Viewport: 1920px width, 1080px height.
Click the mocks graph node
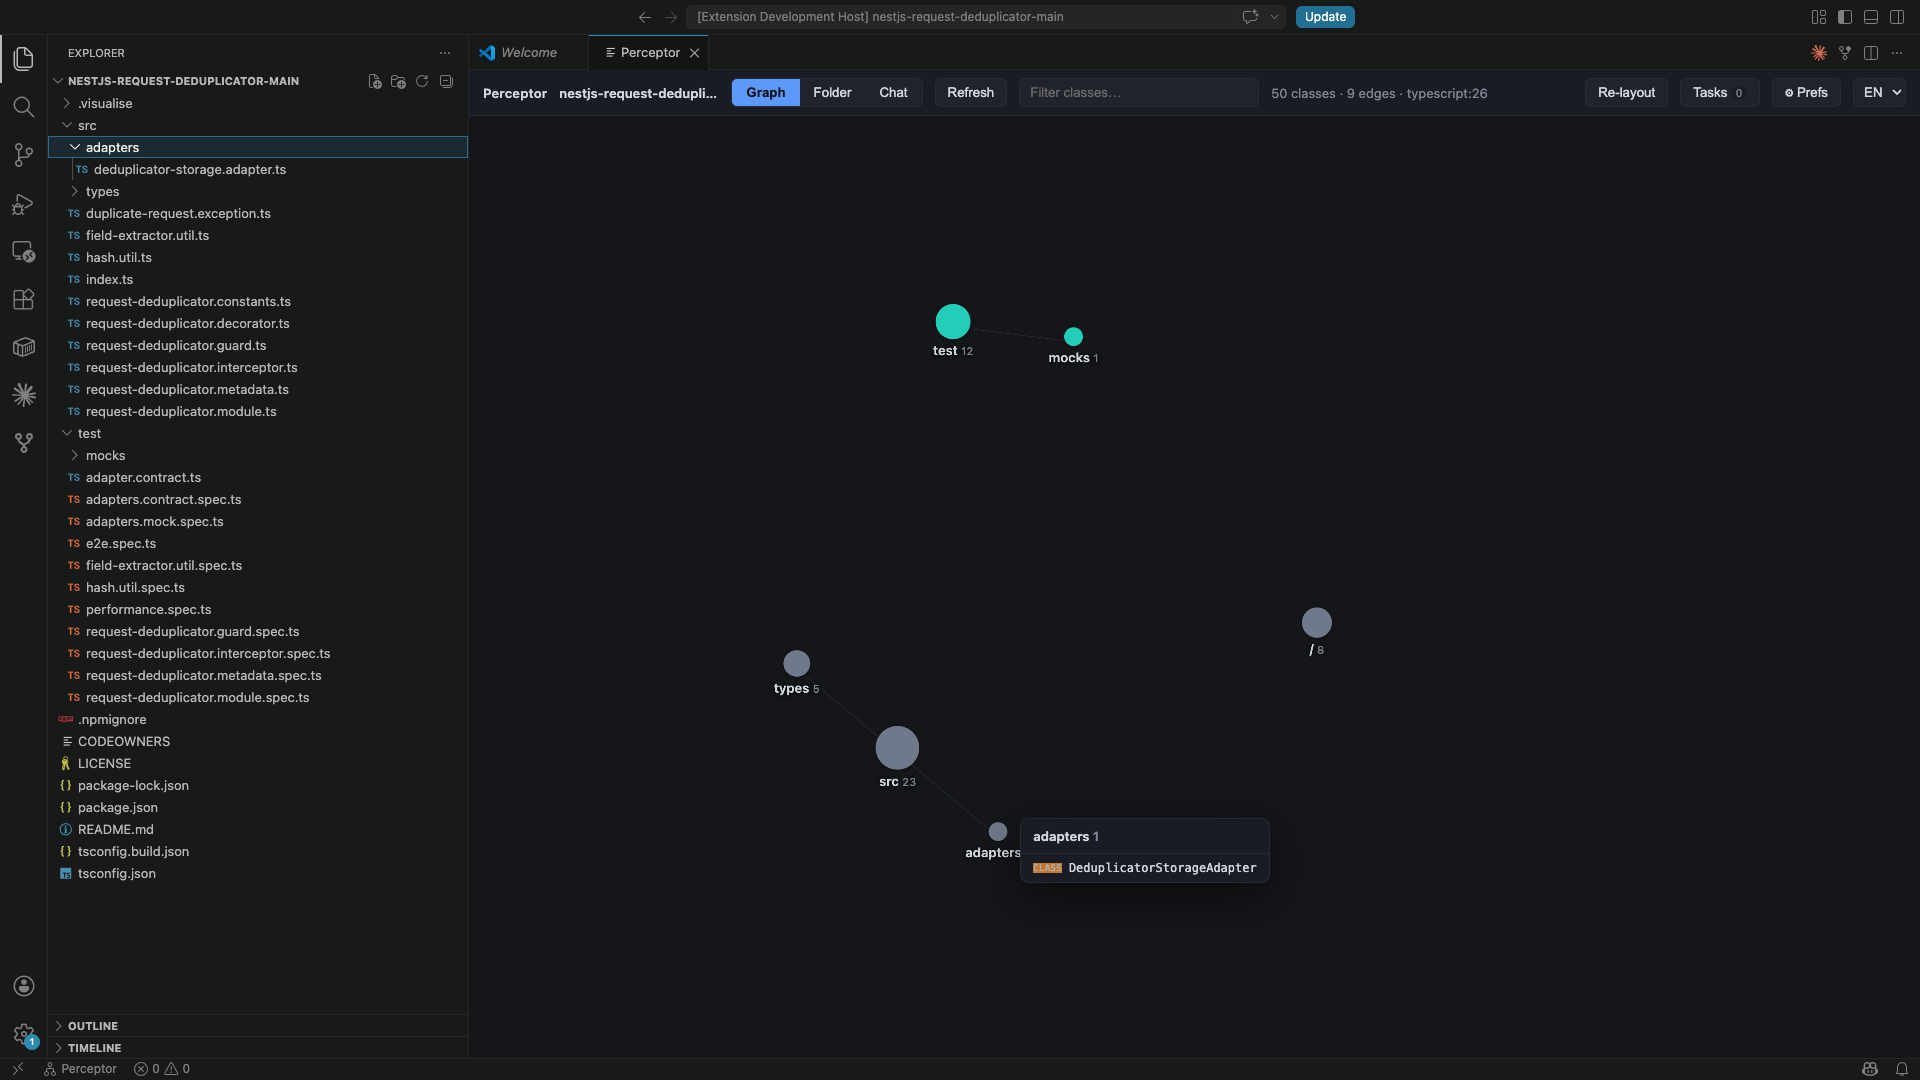coord(1073,337)
